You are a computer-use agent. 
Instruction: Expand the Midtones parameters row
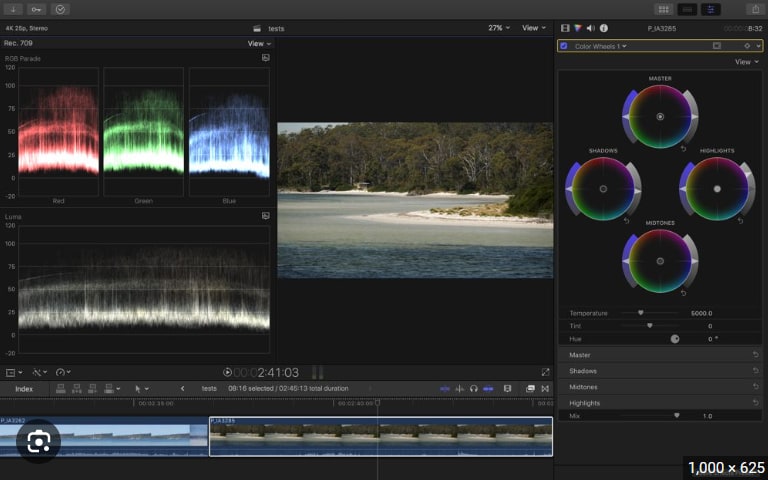tap(660, 387)
